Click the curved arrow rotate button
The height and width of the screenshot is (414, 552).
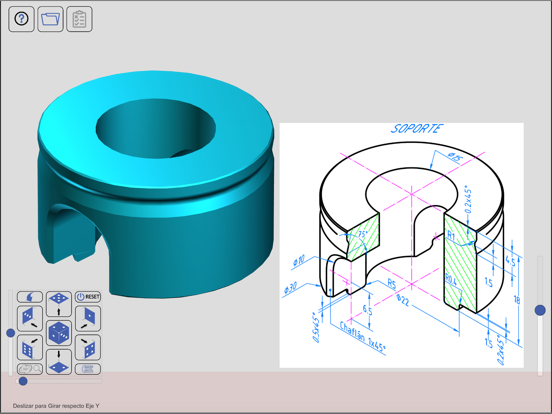click(x=30, y=297)
